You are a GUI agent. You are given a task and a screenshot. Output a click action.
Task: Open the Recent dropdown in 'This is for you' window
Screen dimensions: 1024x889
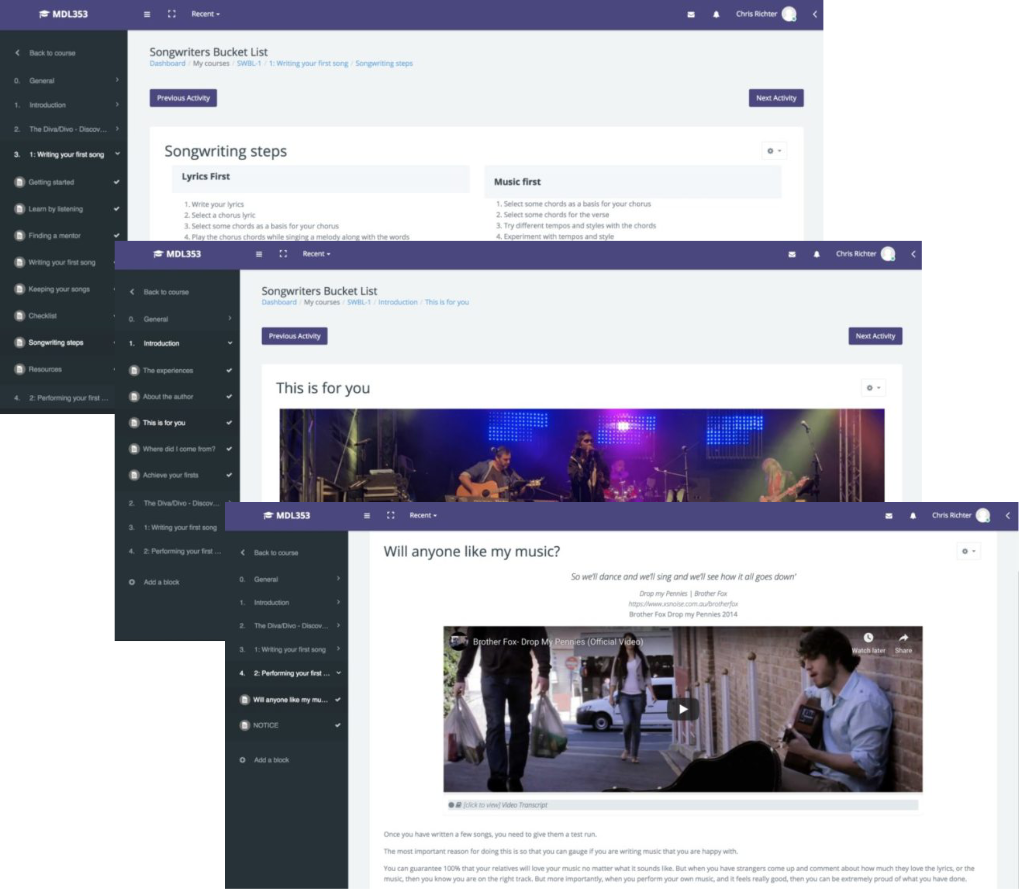point(317,254)
